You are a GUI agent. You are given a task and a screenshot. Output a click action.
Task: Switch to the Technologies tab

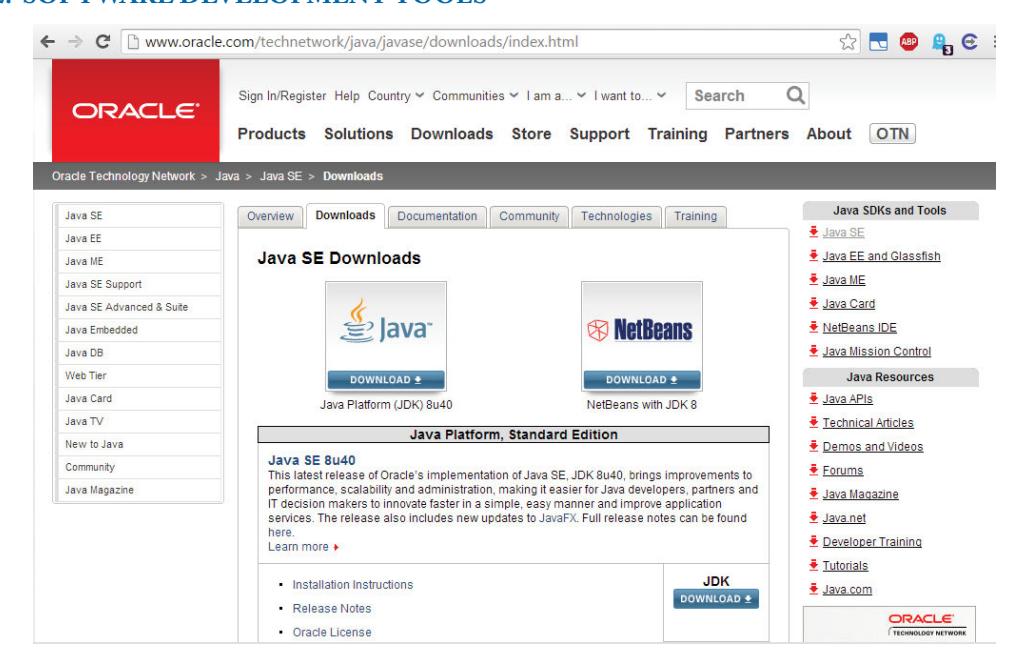pos(616,216)
